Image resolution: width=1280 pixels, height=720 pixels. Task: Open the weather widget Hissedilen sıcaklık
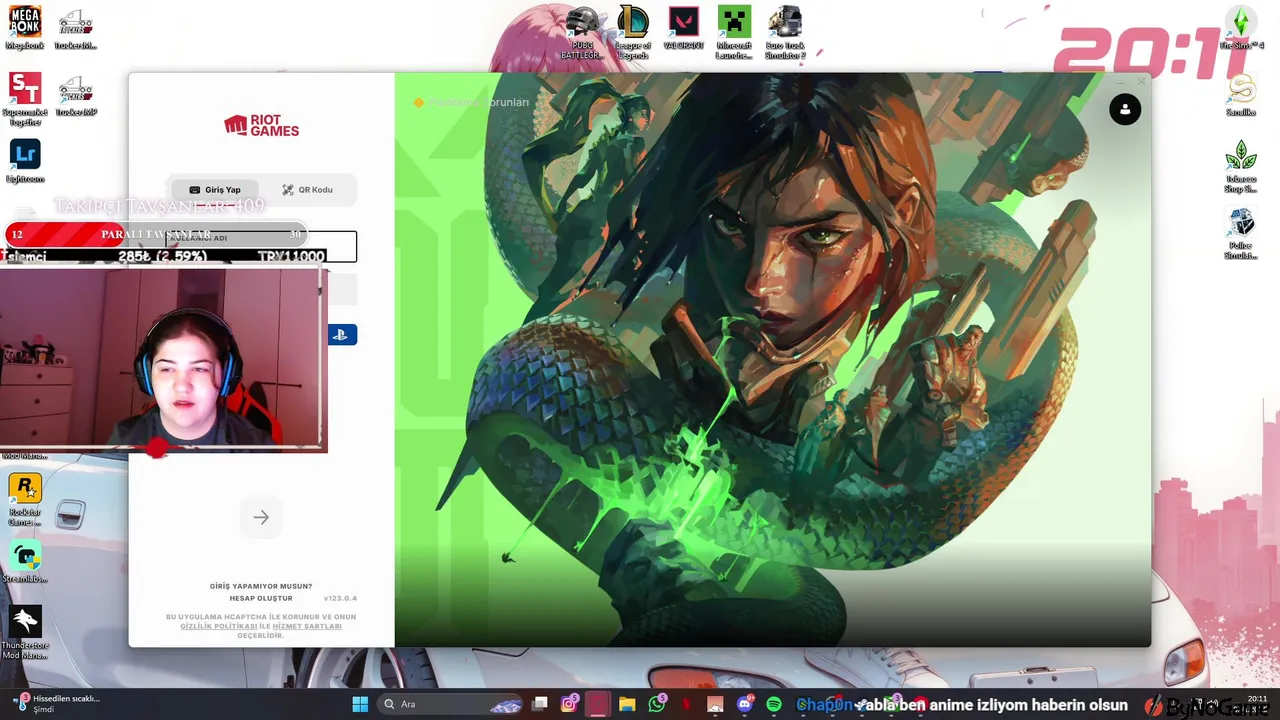[x=55, y=704]
